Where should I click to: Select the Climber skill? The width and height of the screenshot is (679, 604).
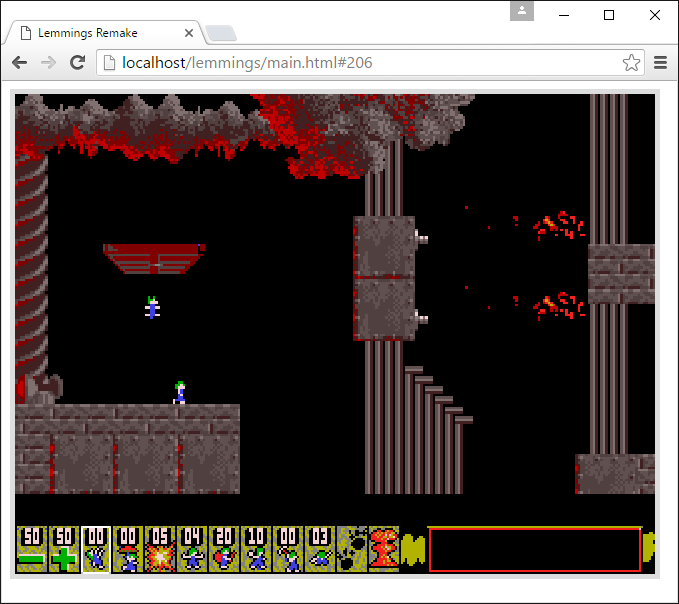pos(96,549)
